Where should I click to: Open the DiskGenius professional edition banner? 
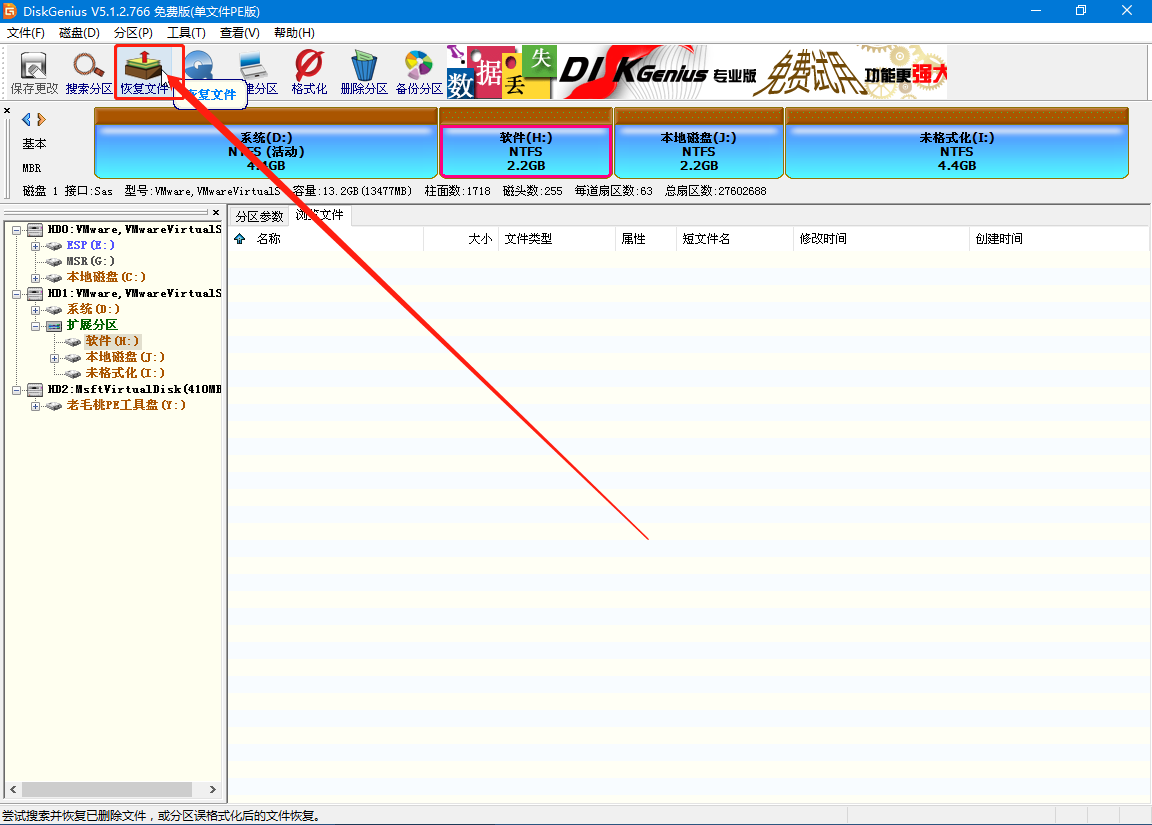[x=696, y=72]
